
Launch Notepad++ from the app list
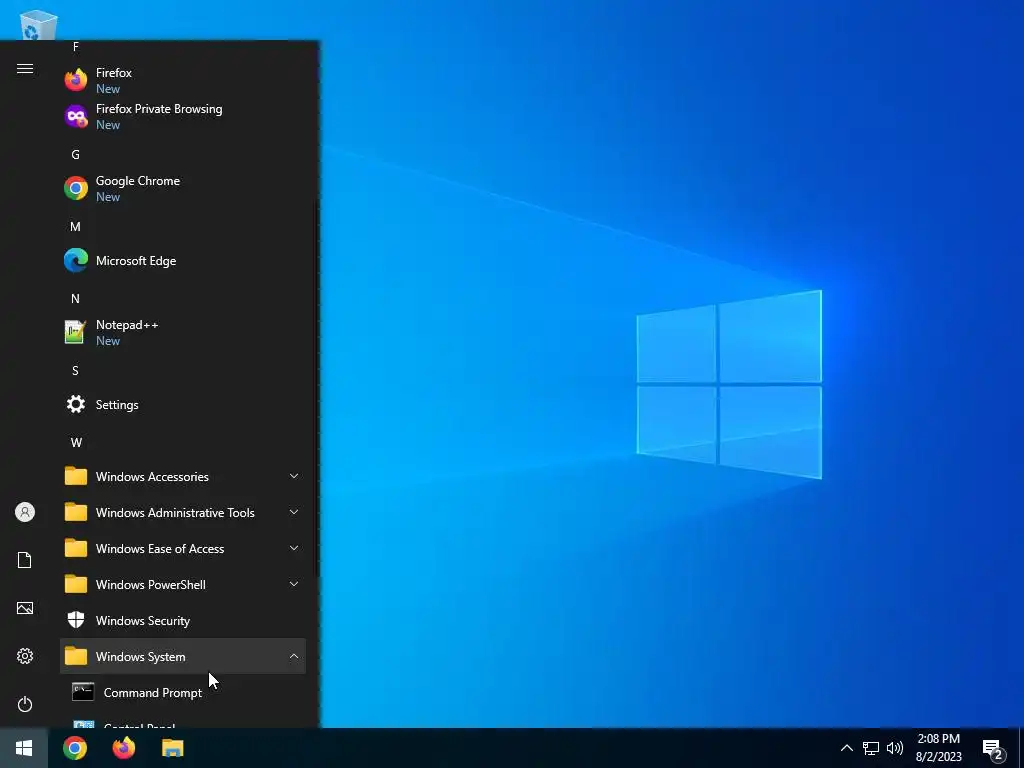[183, 332]
